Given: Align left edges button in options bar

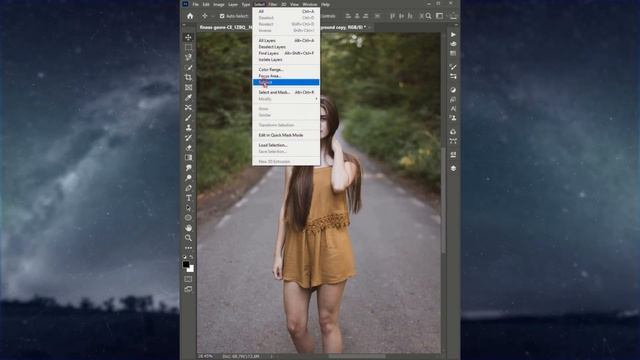Looking at the screenshot, I should (x=348, y=16).
